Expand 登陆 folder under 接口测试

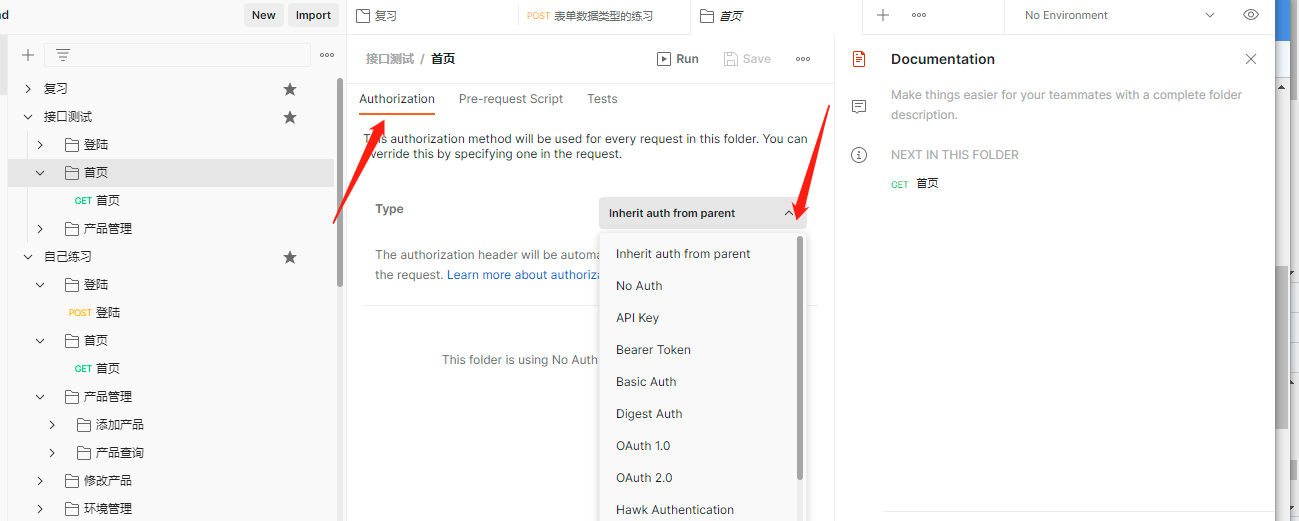40,145
